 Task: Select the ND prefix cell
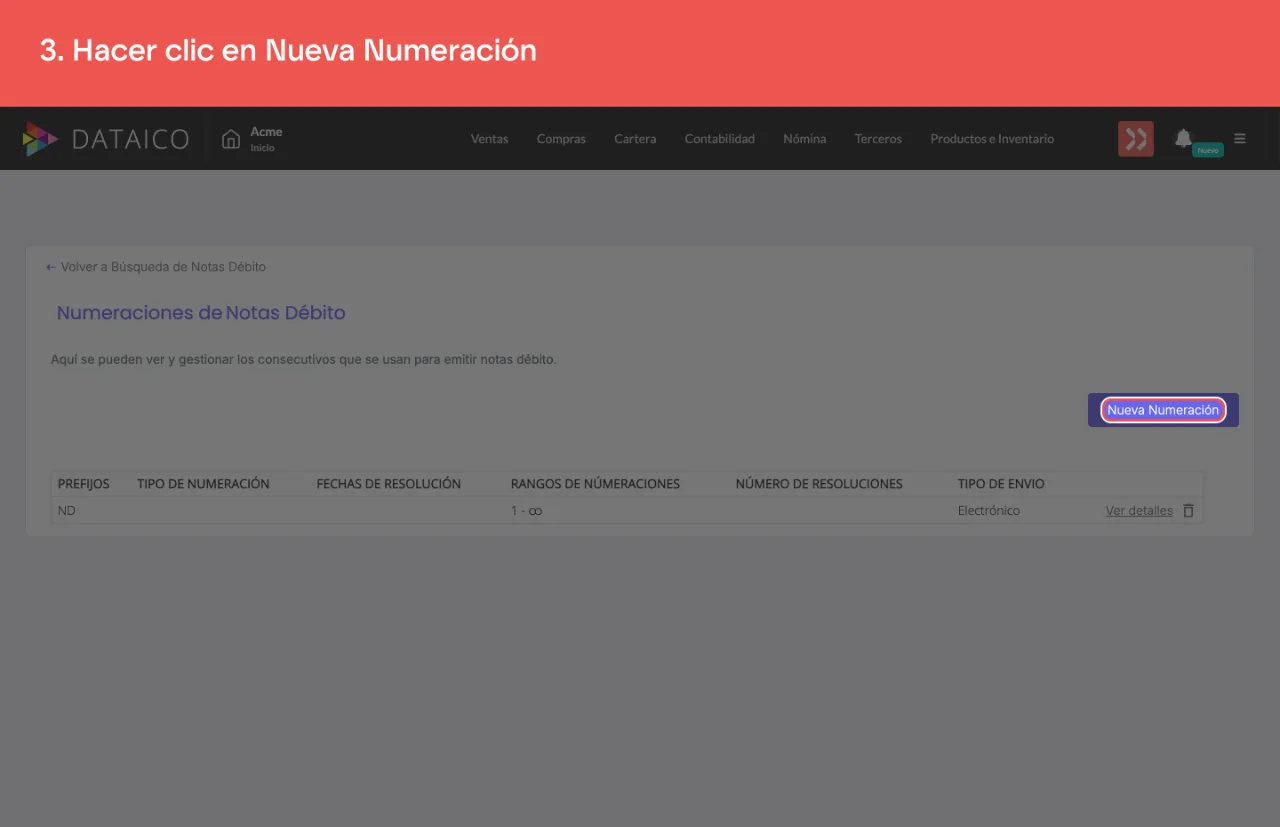click(x=67, y=511)
